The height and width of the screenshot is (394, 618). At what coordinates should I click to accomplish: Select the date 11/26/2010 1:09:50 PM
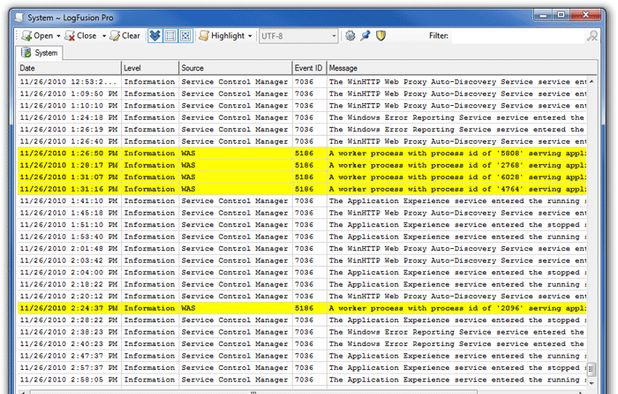click(x=69, y=94)
